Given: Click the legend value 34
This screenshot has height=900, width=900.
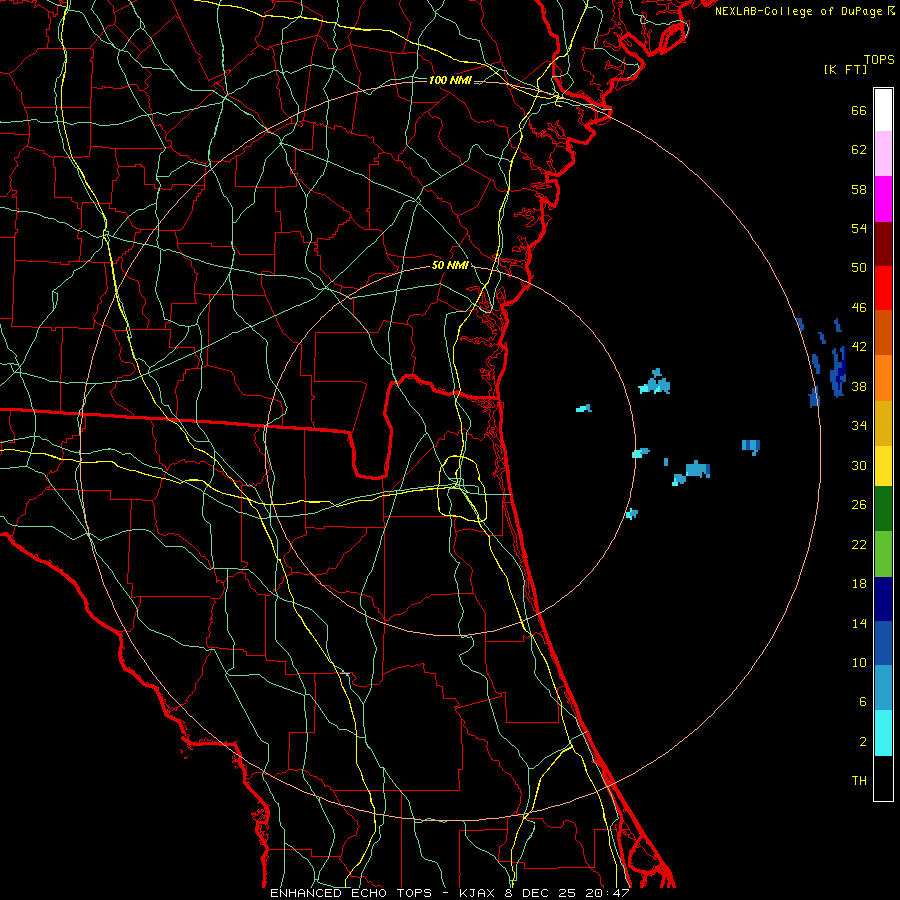Looking at the screenshot, I should point(859,426).
